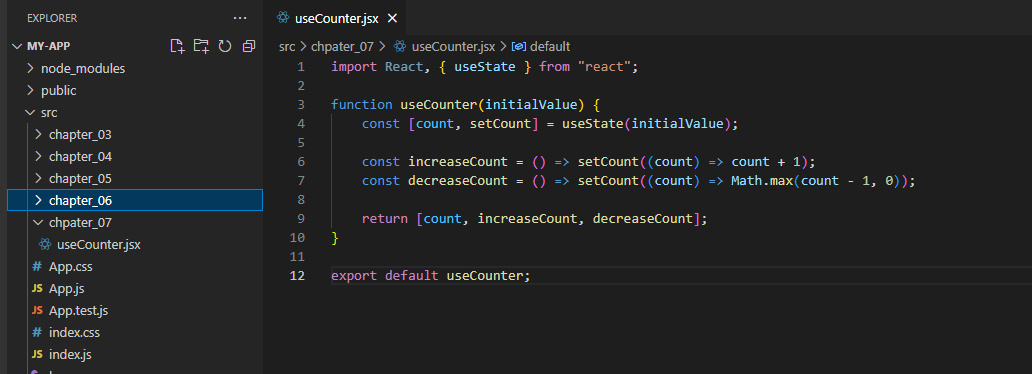This screenshot has width=1032, height=374.
Task: Refresh the Explorer file tree
Action: [225, 46]
